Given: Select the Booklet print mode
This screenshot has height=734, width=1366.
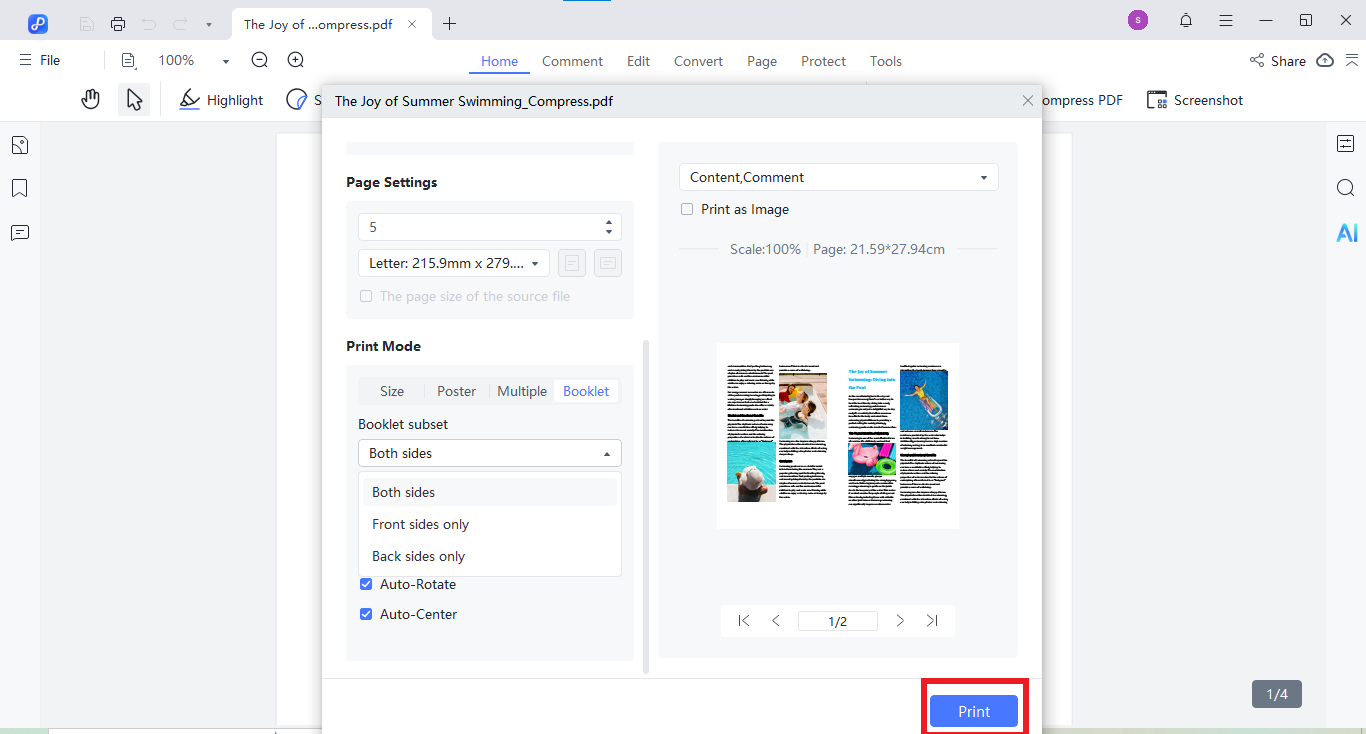Looking at the screenshot, I should [x=586, y=391].
